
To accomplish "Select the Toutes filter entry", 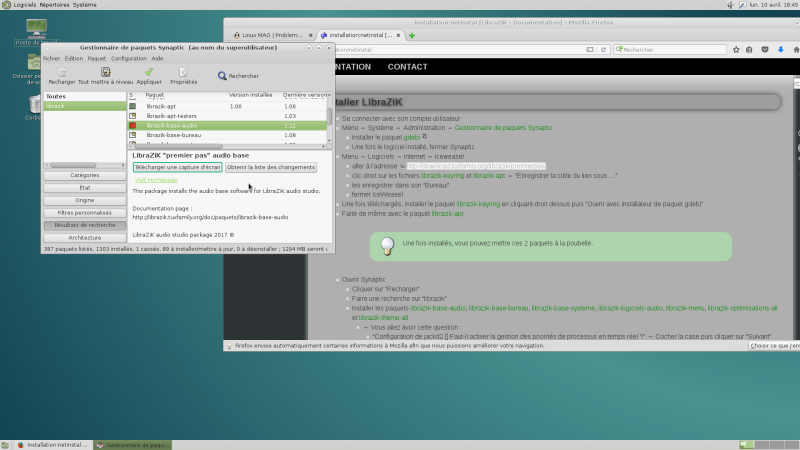I will pos(85,96).
